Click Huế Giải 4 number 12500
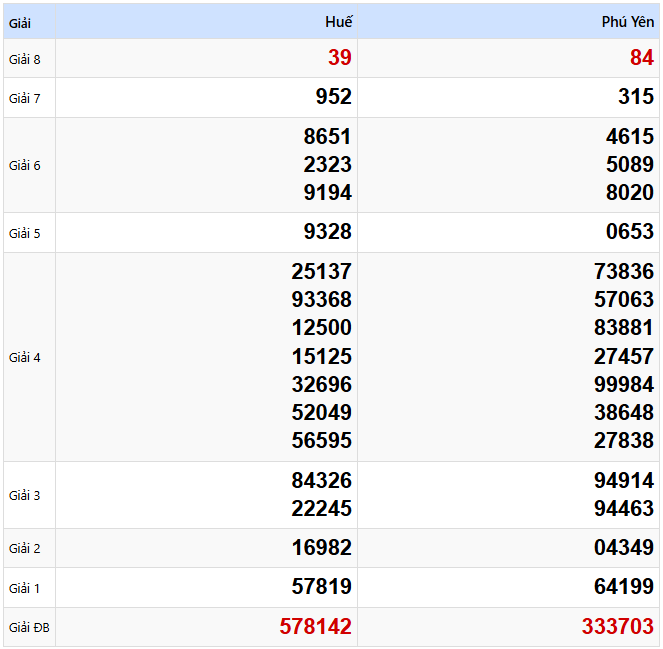 click(321, 328)
